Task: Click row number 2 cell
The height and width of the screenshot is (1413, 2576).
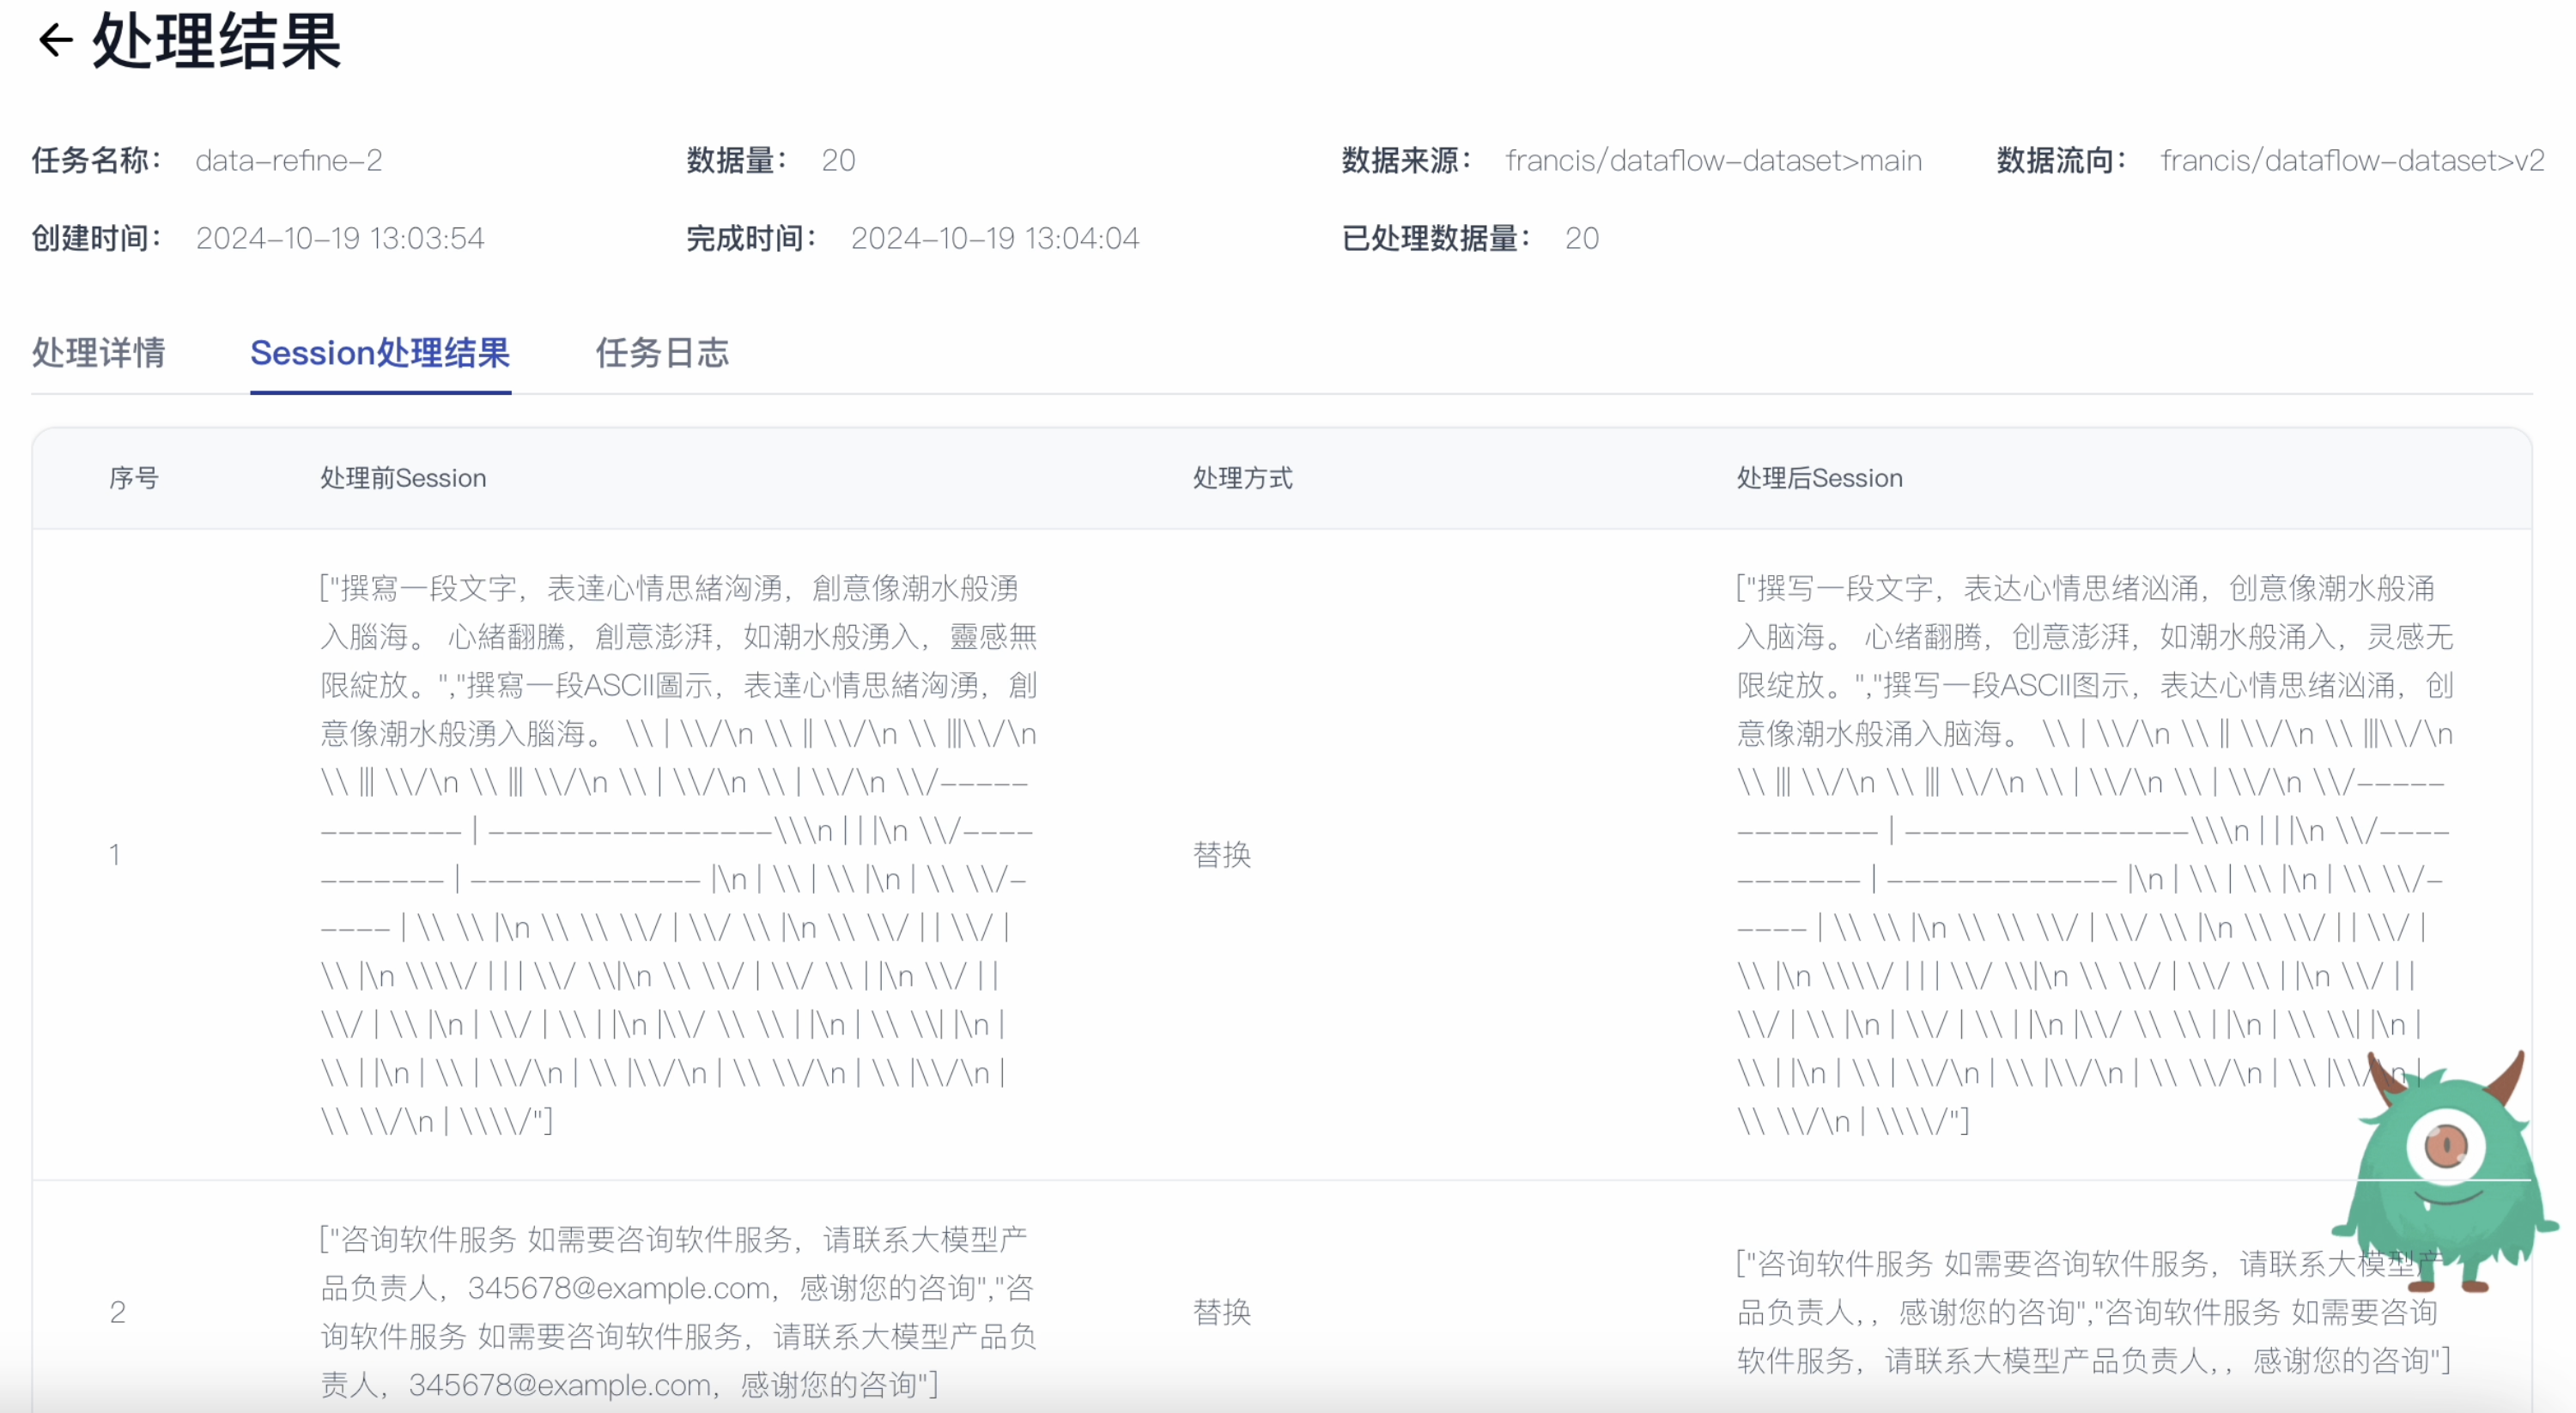Action: (x=118, y=1312)
